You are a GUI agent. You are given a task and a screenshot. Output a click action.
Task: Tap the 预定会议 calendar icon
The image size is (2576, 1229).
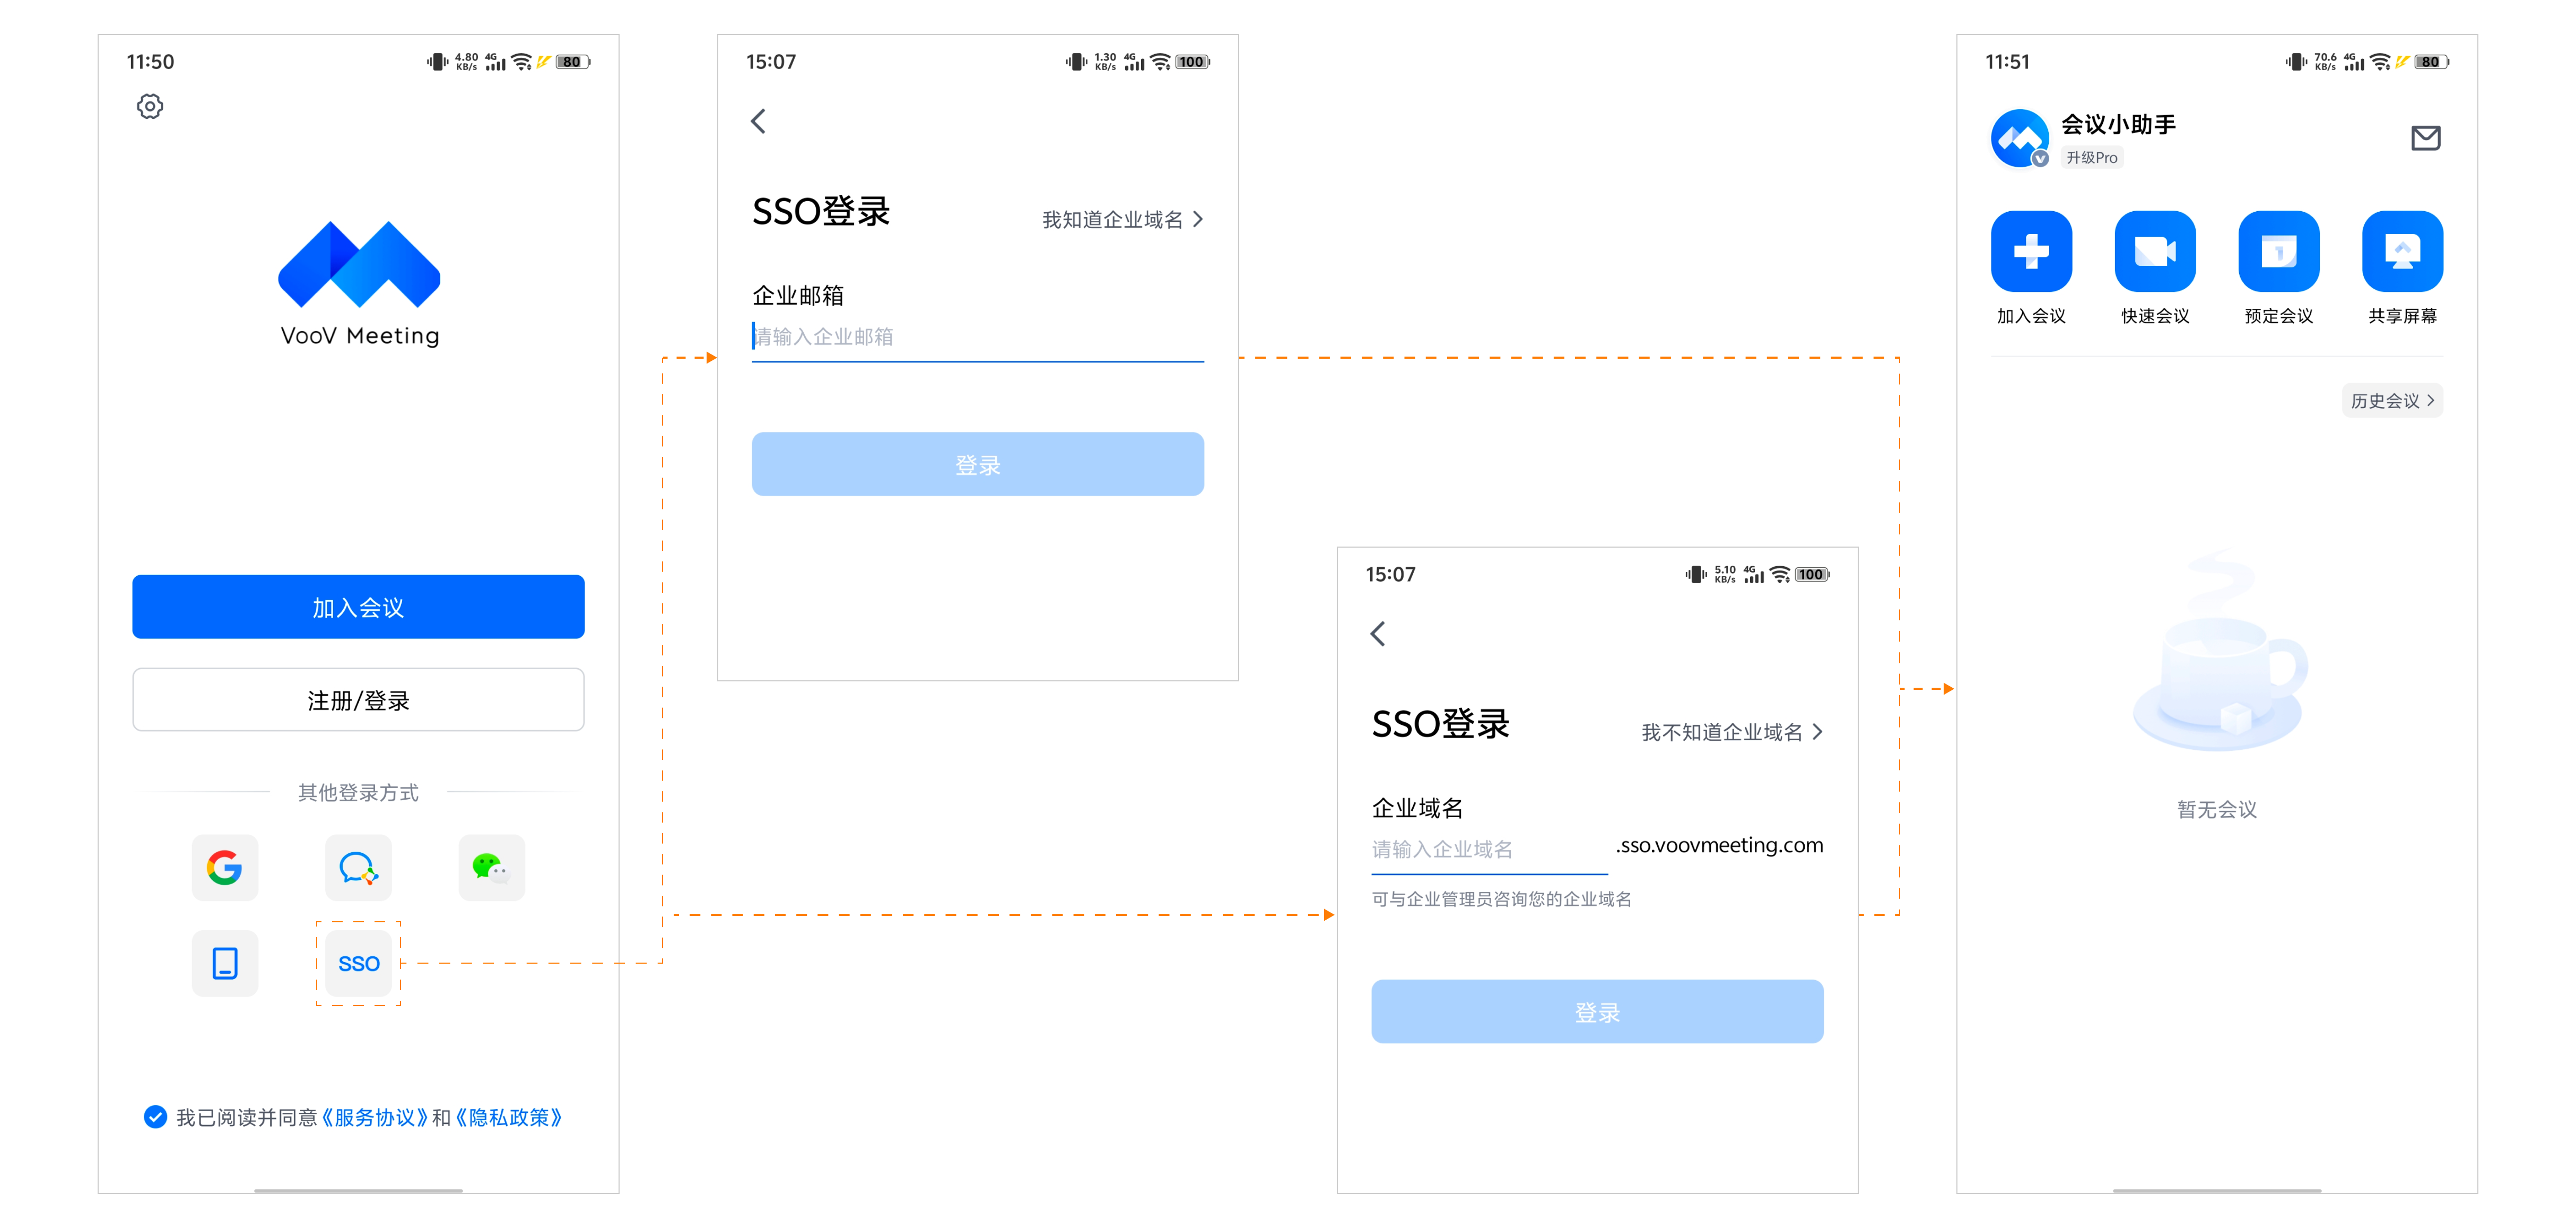point(2278,251)
